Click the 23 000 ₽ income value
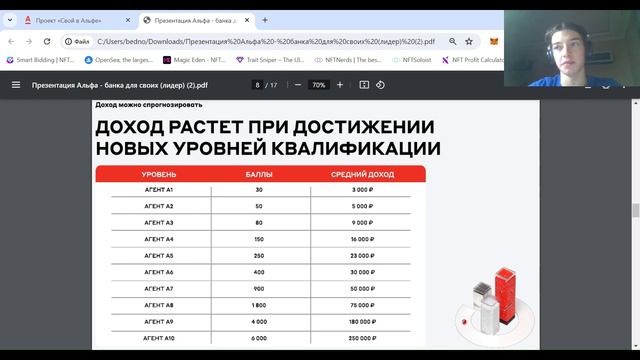The height and width of the screenshot is (360, 640). 362,256
